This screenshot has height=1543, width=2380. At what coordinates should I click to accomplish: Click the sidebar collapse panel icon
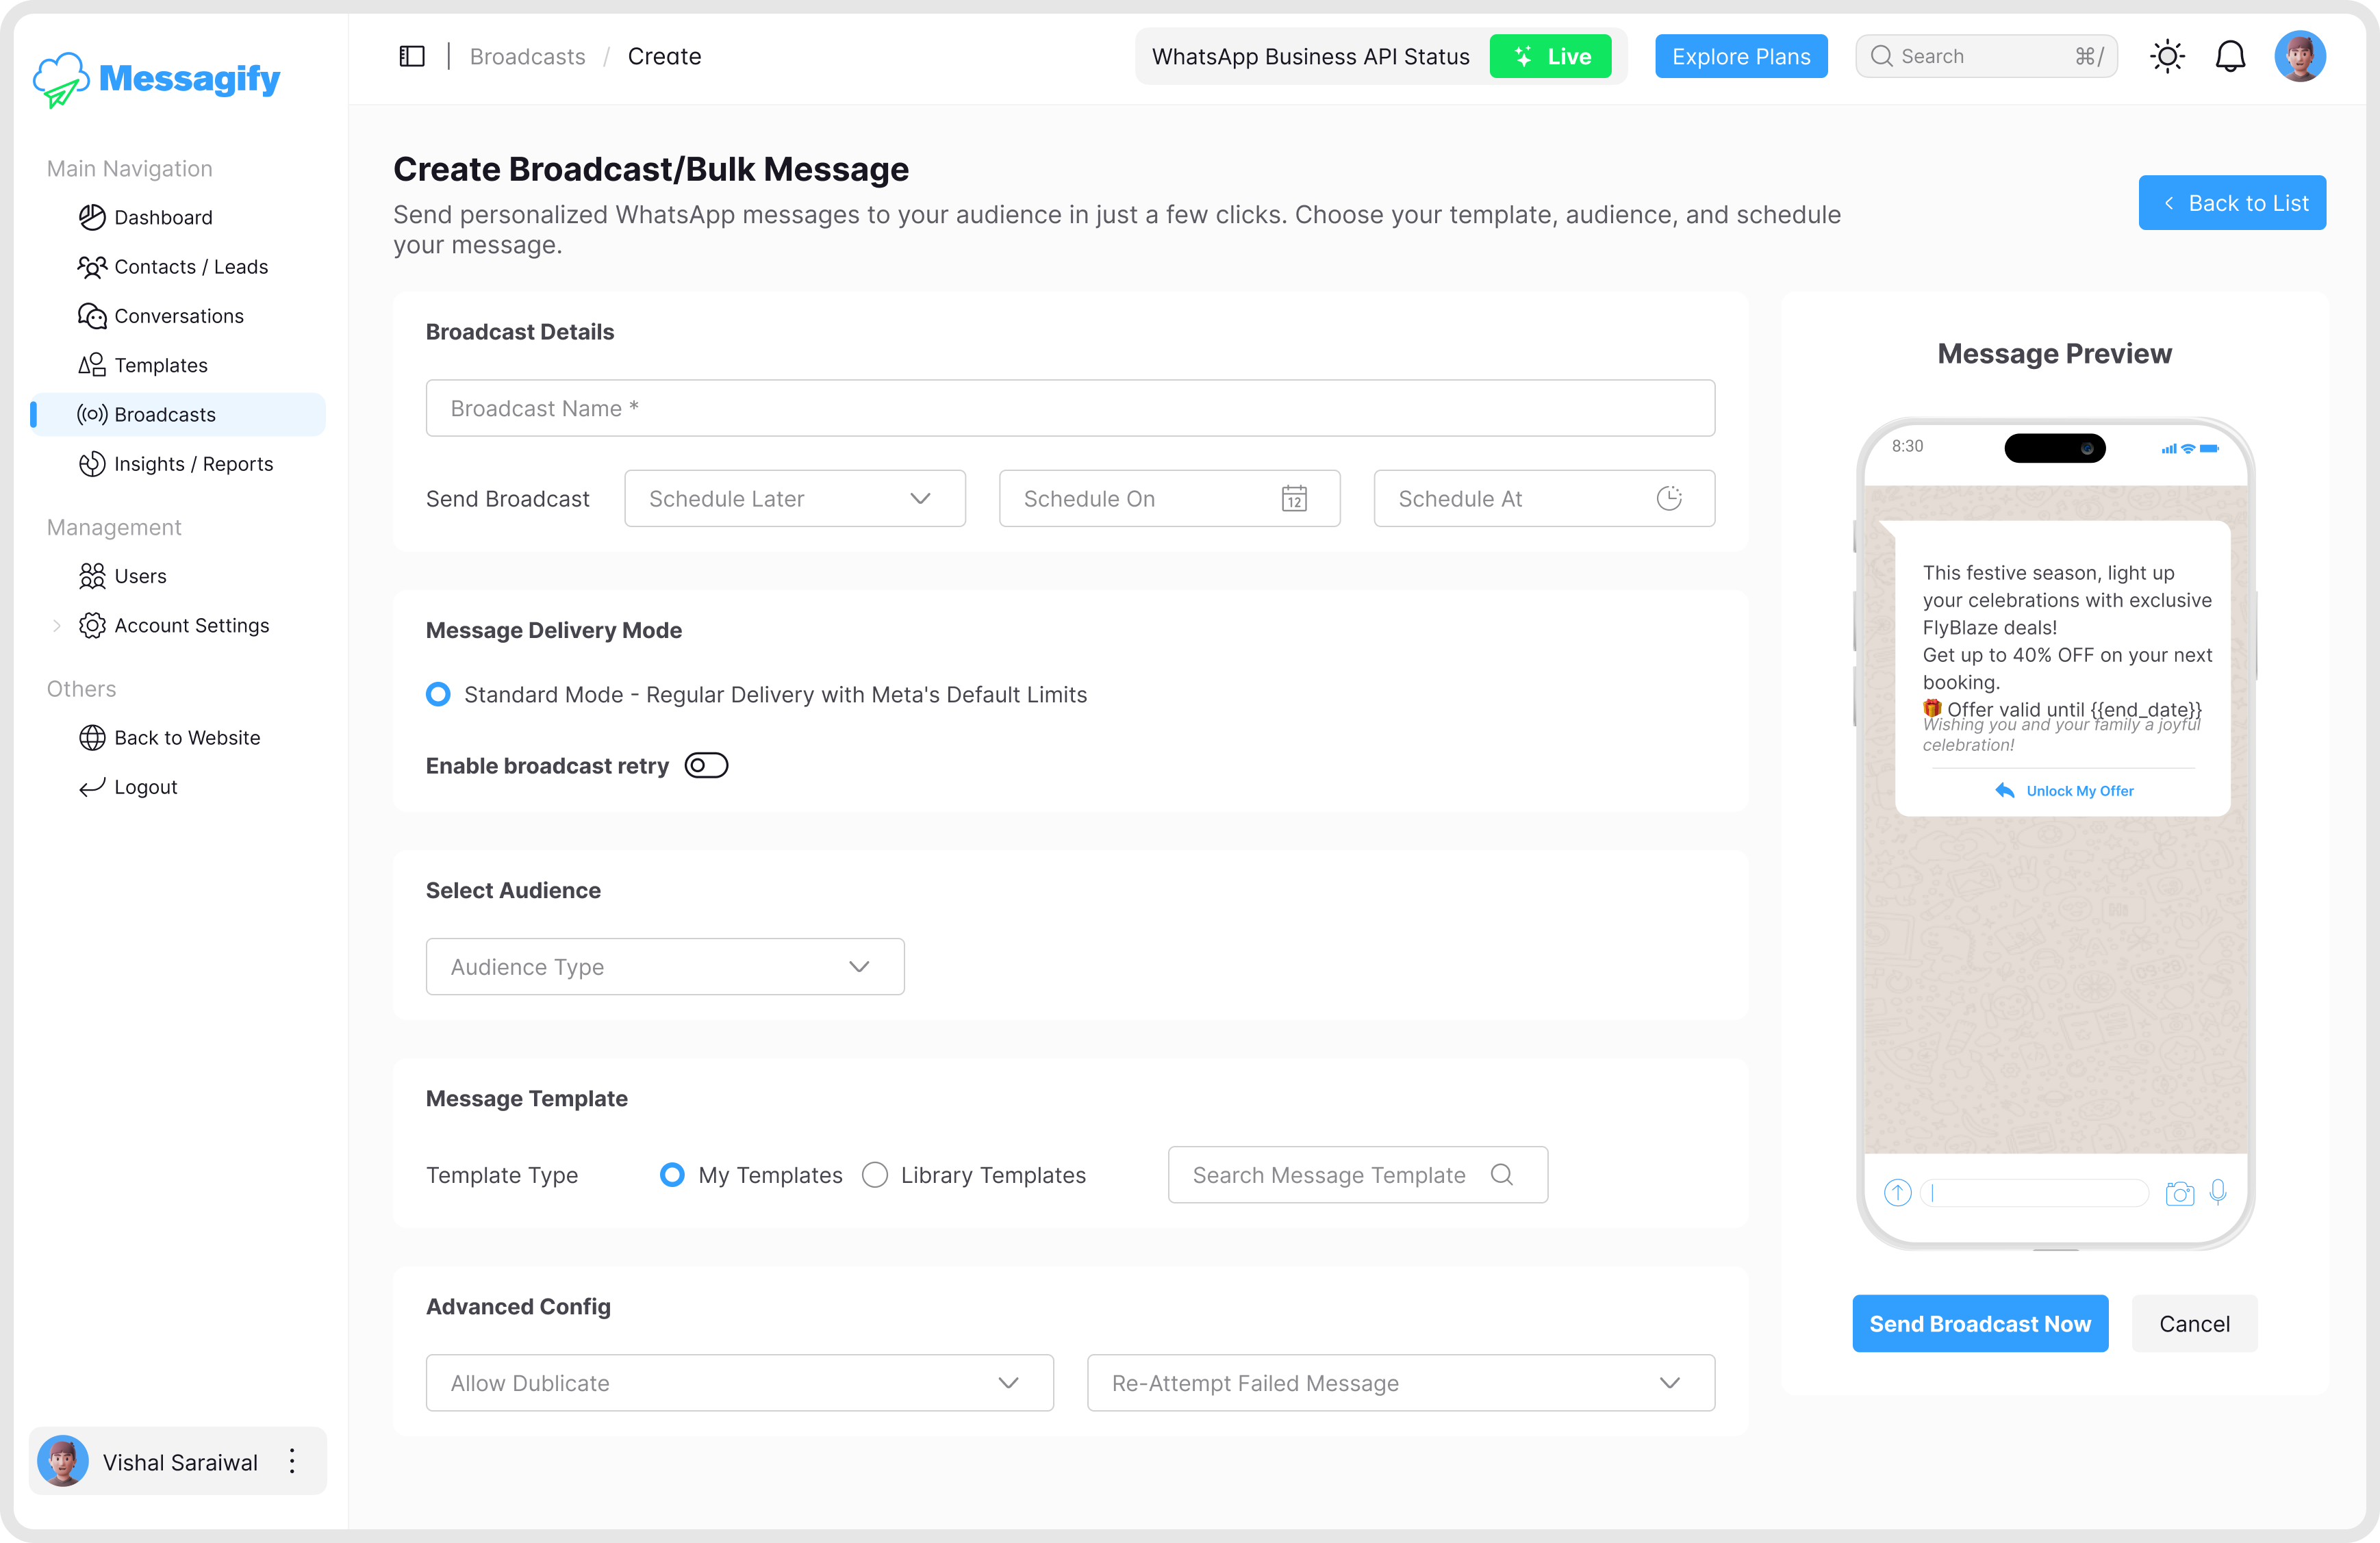coord(411,57)
